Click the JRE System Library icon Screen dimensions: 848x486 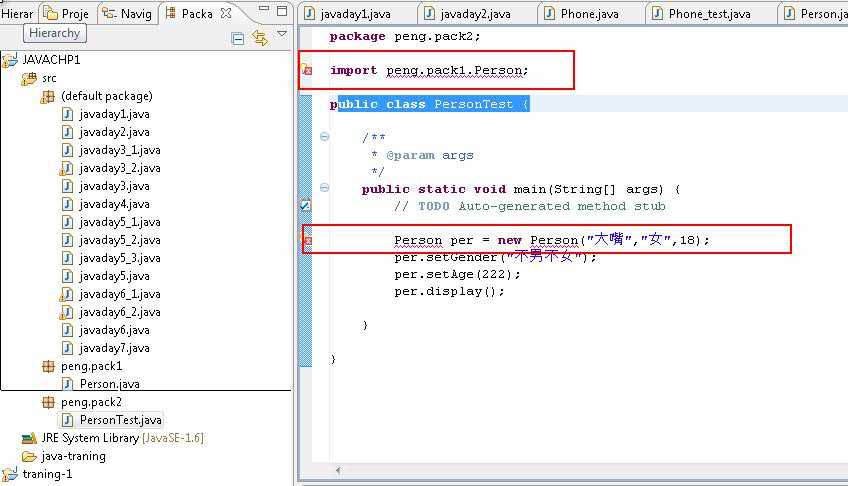pyautogui.click(x=29, y=438)
